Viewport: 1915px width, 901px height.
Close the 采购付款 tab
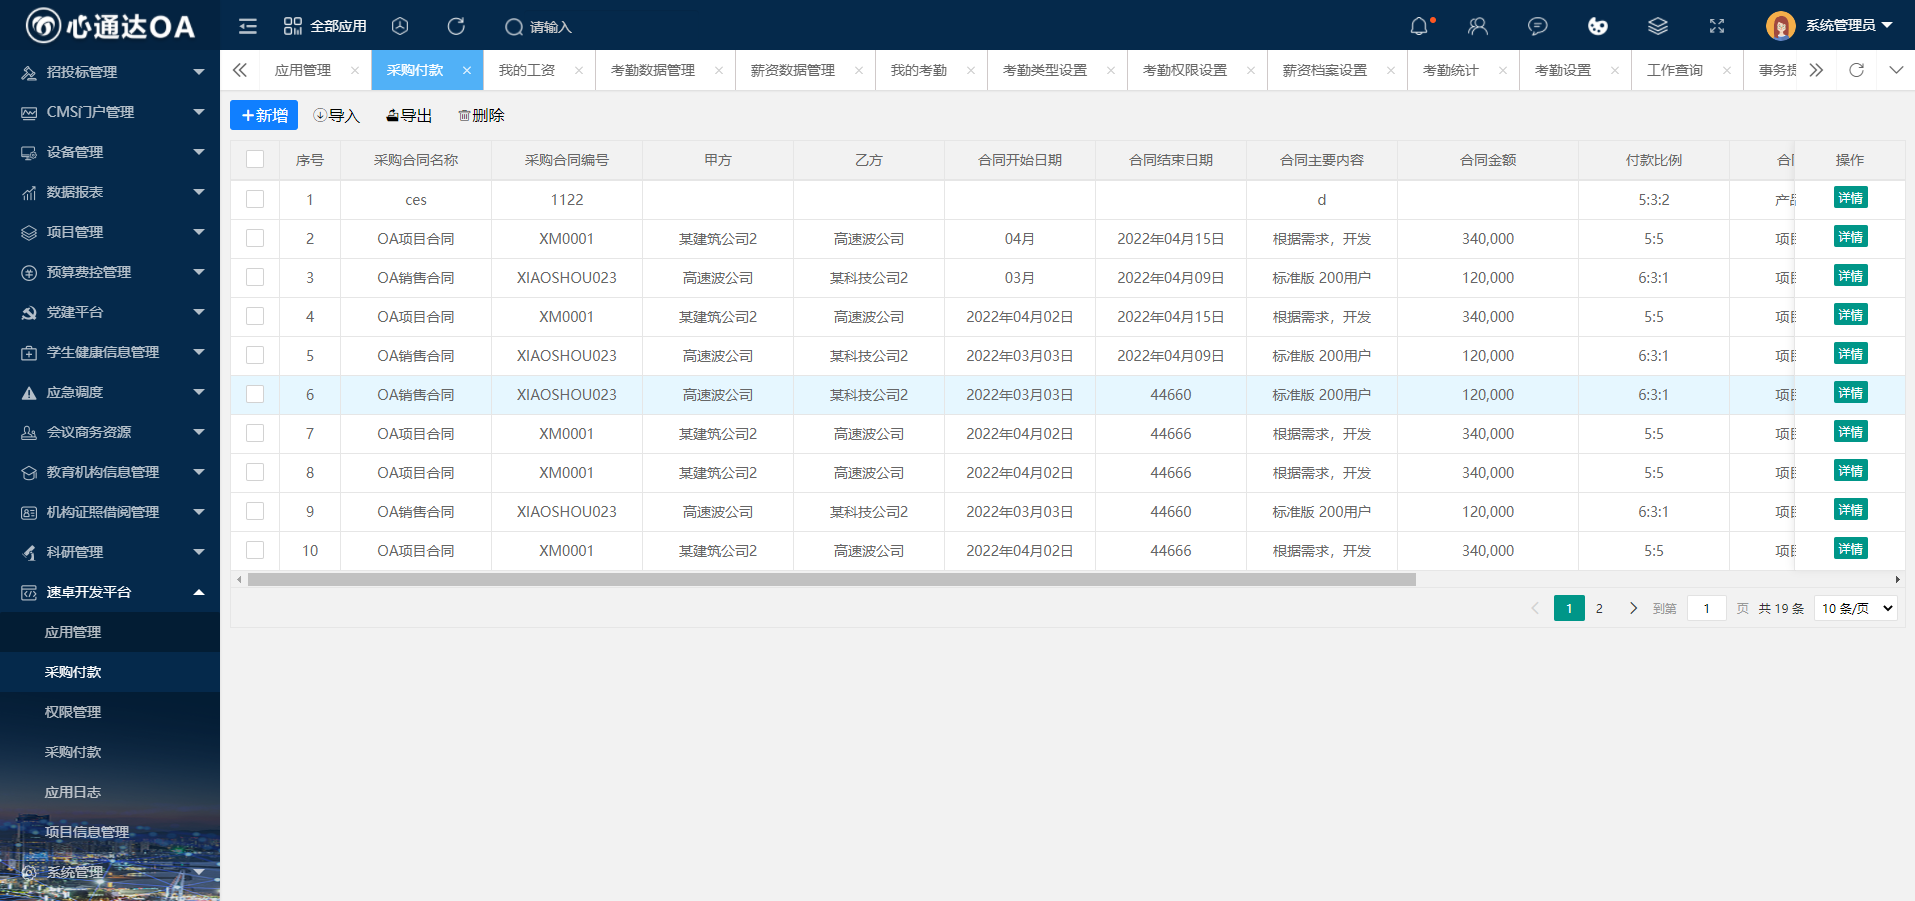[467, 70]
